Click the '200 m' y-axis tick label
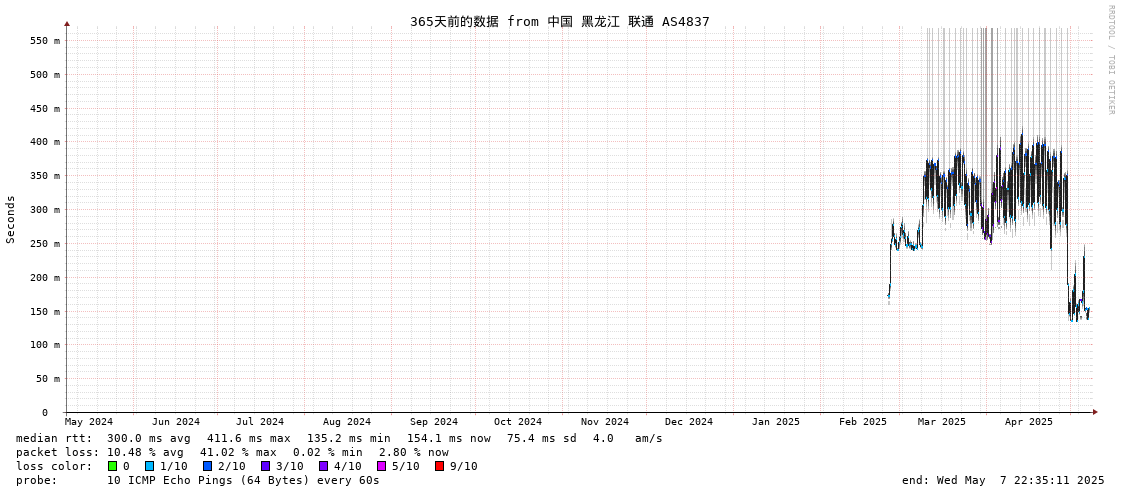 (x=45, y=277)
